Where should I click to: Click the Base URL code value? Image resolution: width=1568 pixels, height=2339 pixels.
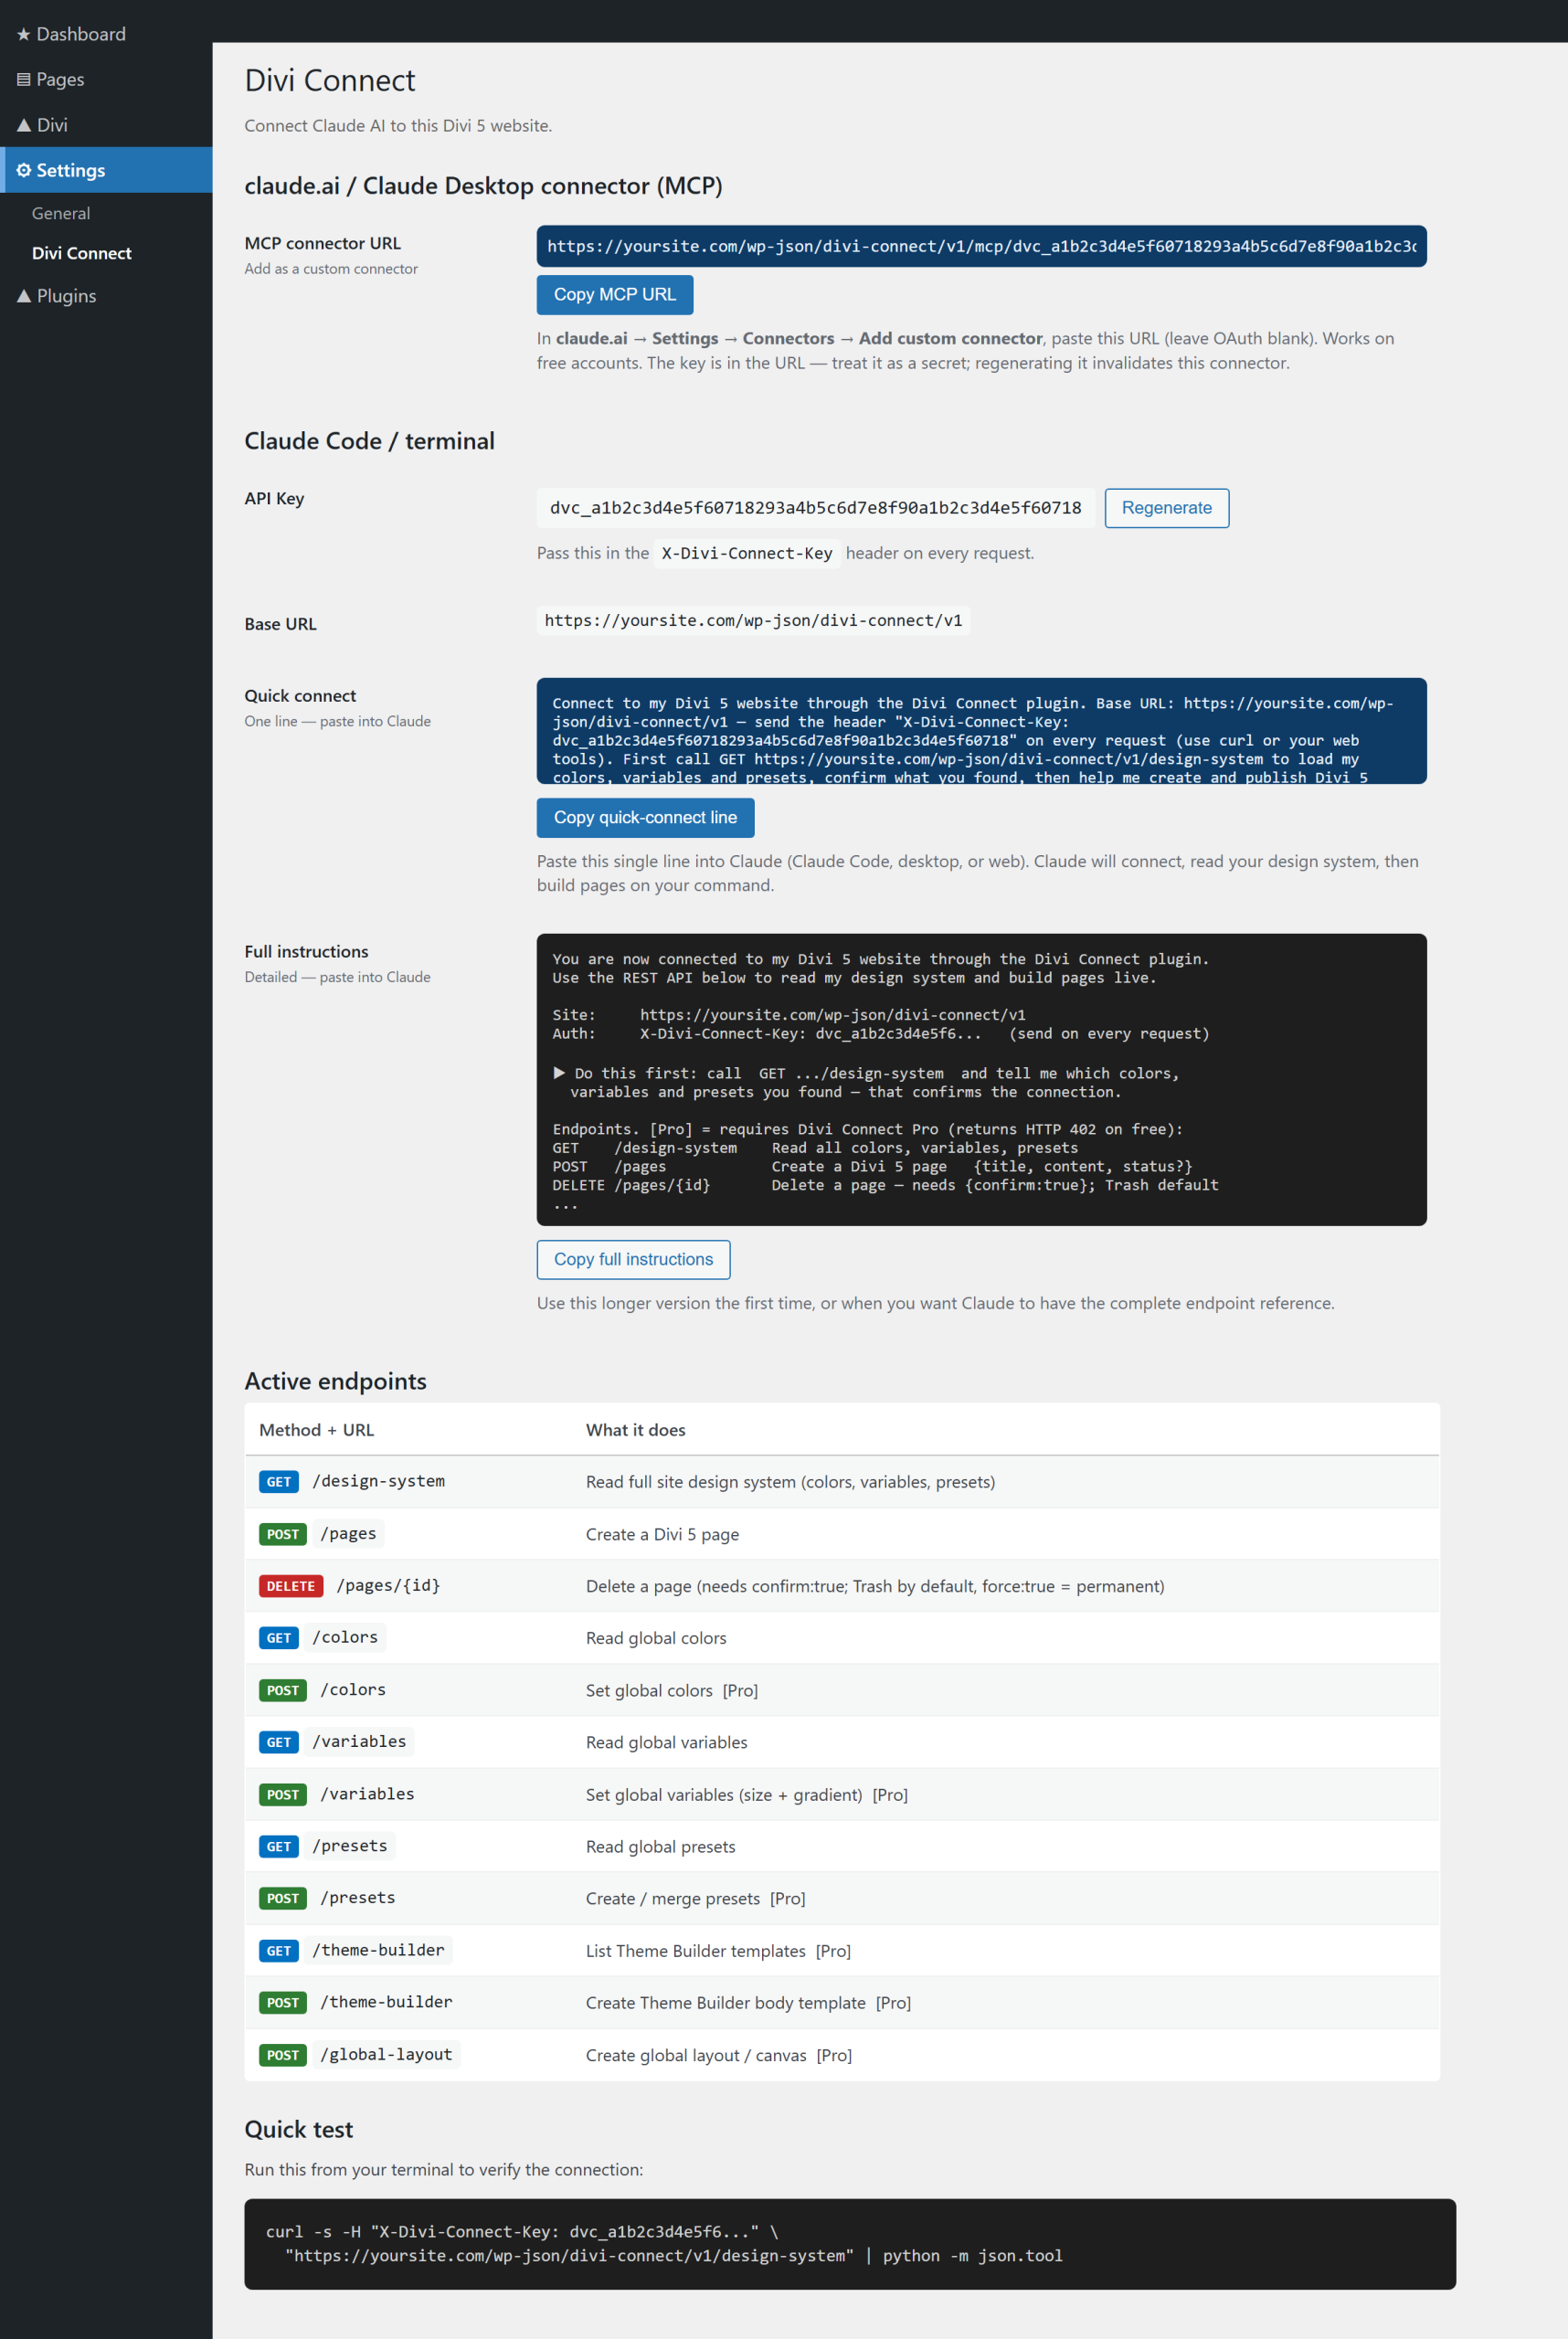point(753,620)
